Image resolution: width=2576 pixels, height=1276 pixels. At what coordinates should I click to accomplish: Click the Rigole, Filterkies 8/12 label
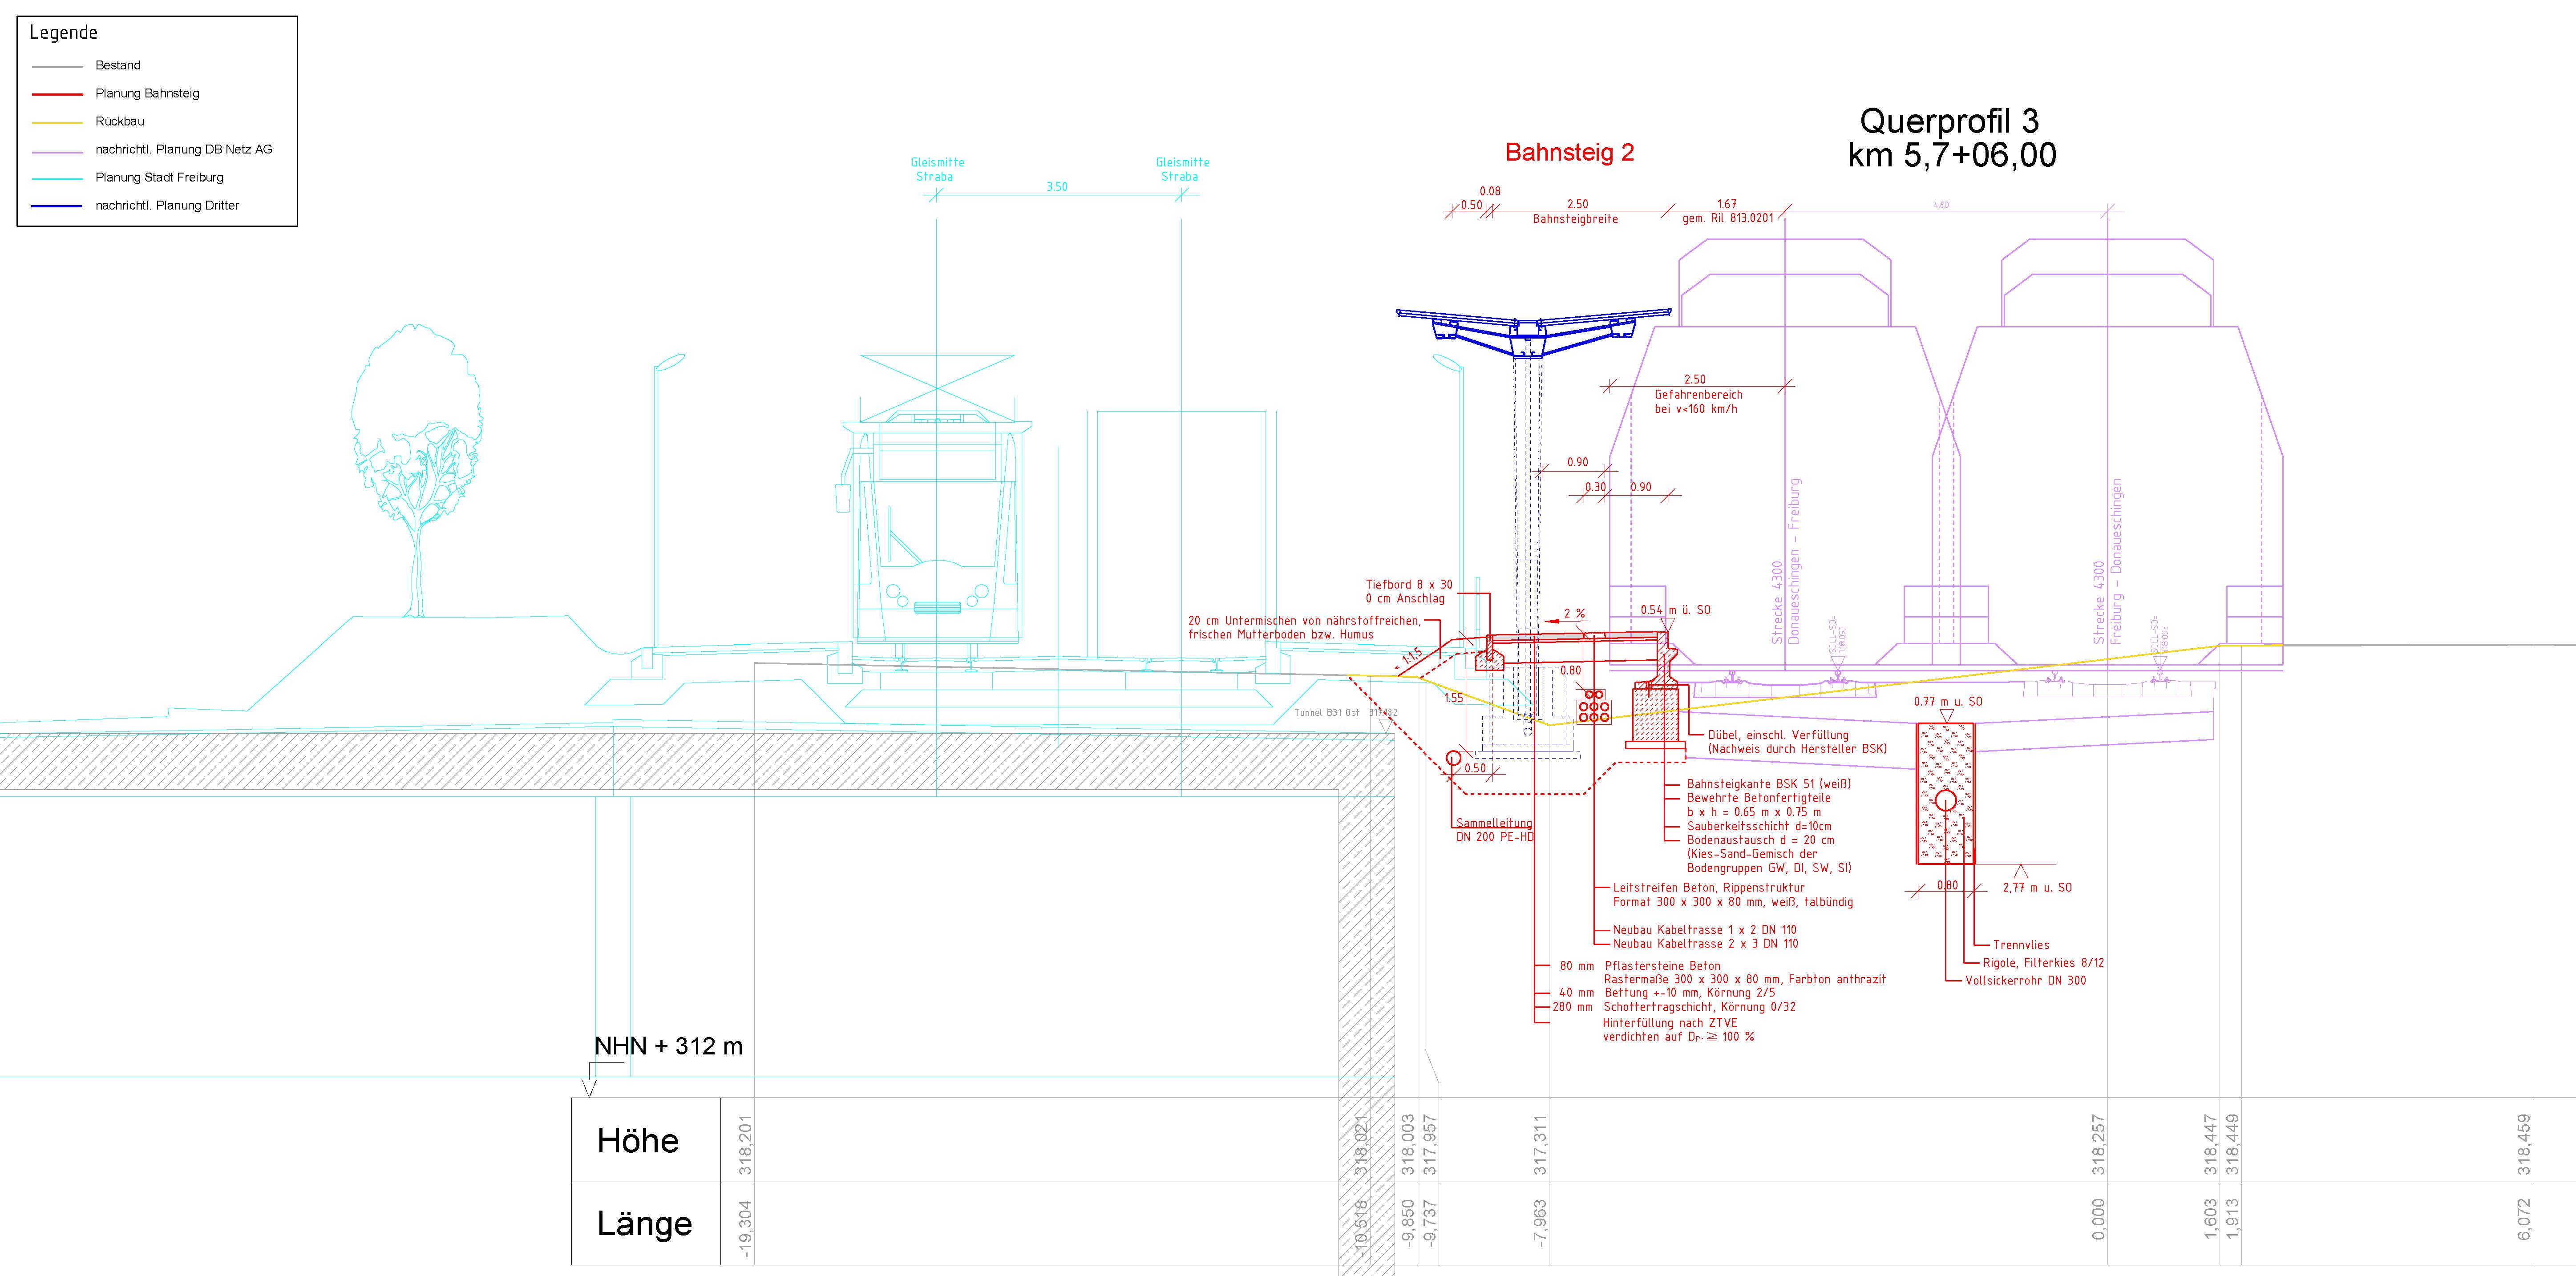[2043, 963]
